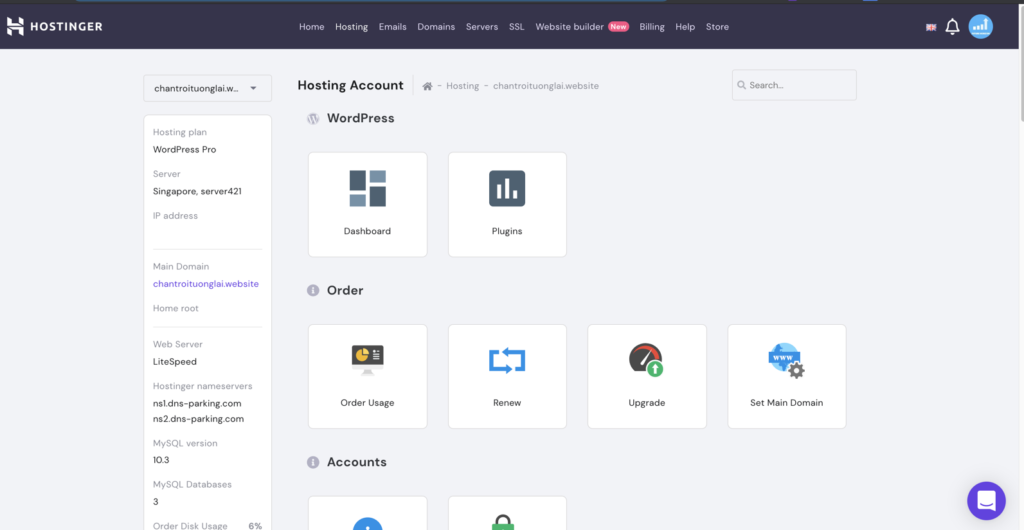Viewport: 1024px width, 530px height.
Task: Click the Hosting breadcrumb link
Action: coord(462,86)
